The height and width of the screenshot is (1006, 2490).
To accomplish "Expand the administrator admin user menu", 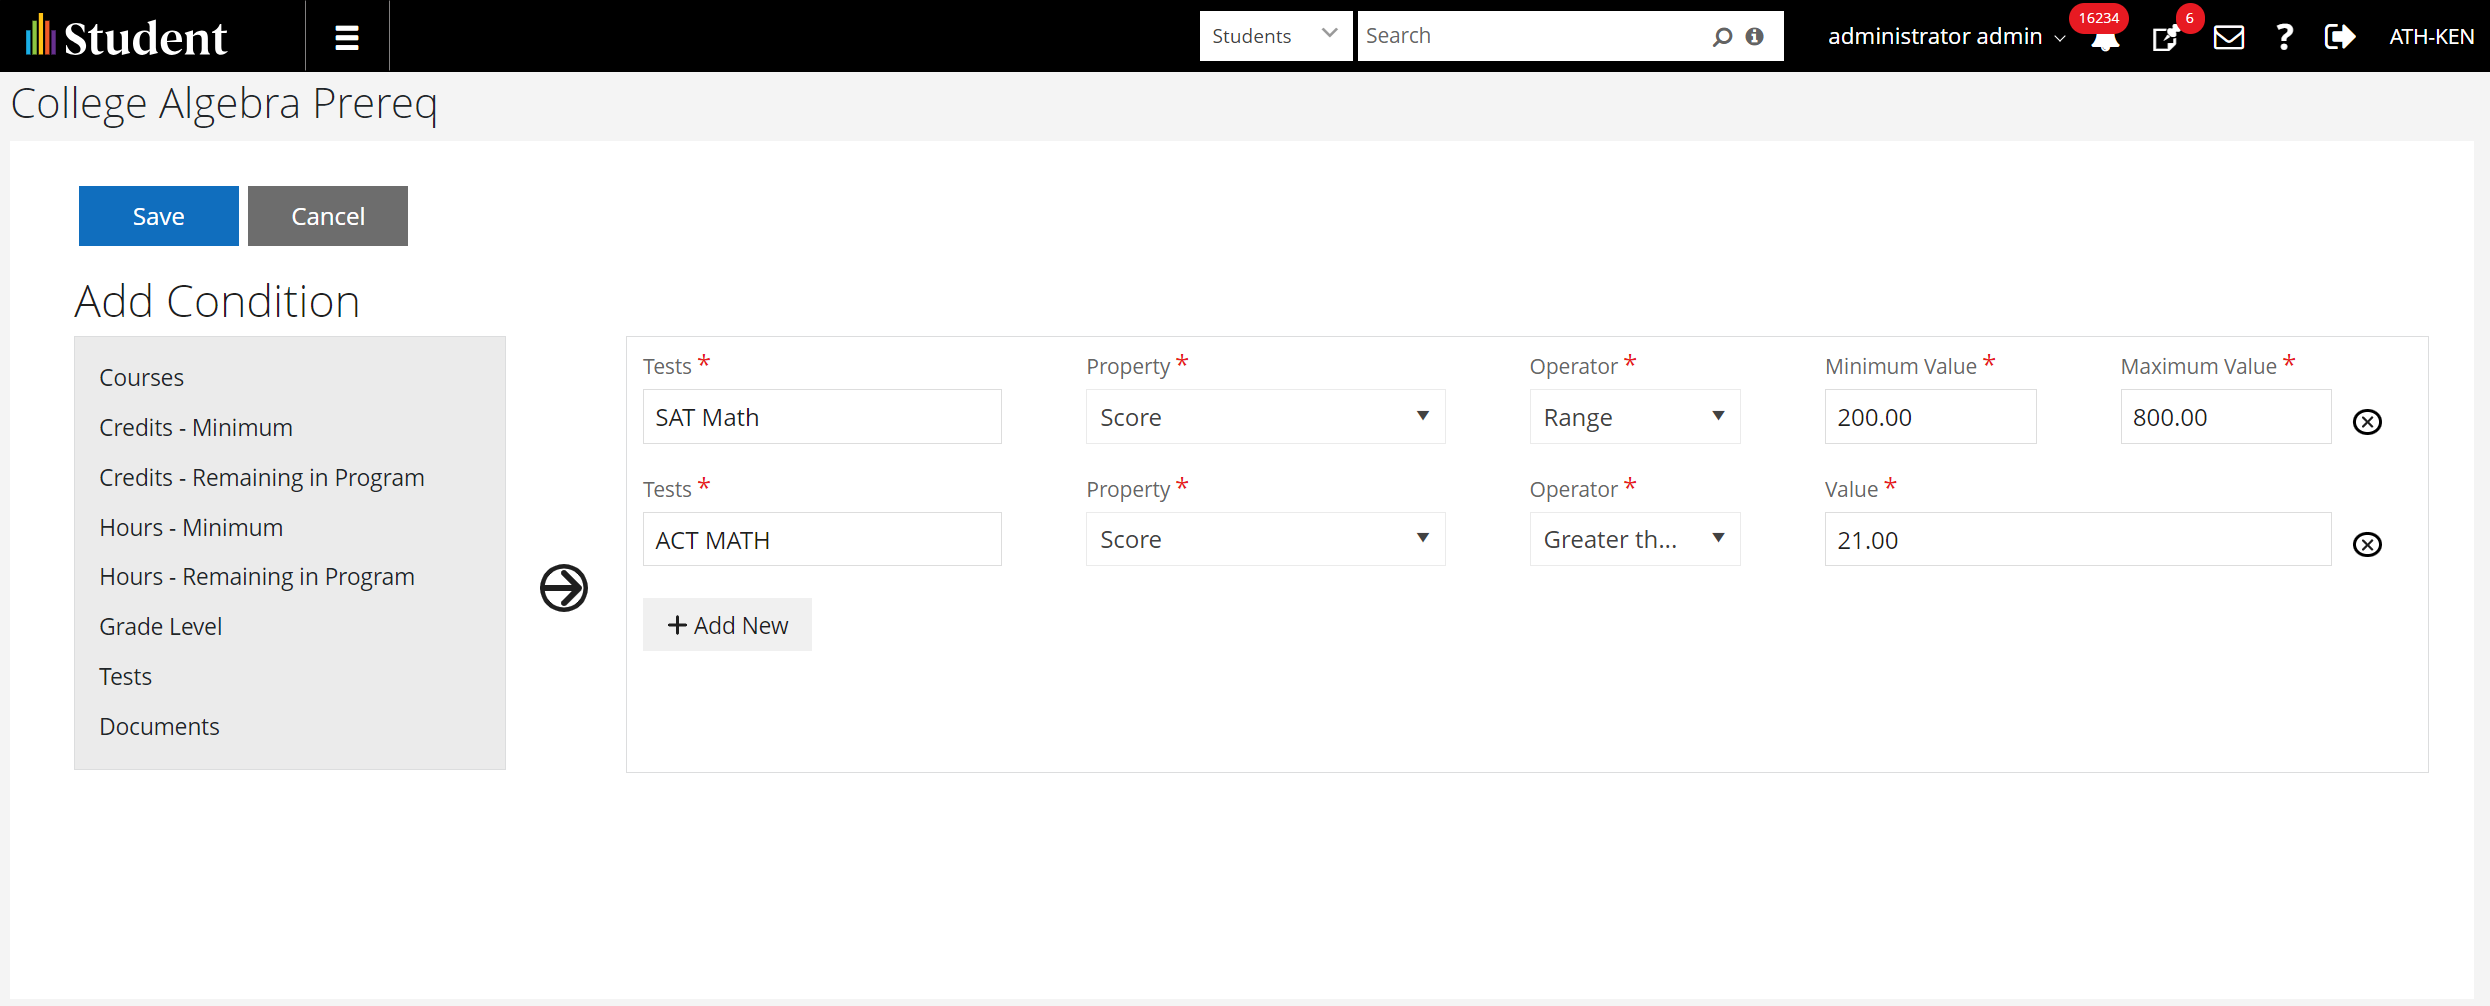I will pyautogui.click(x=1945, y=37).
